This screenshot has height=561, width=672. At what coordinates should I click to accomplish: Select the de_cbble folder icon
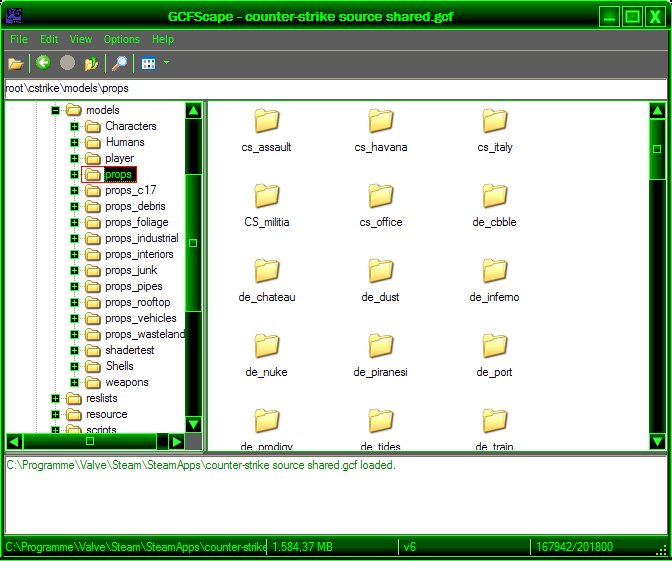[x=495, y=195]
